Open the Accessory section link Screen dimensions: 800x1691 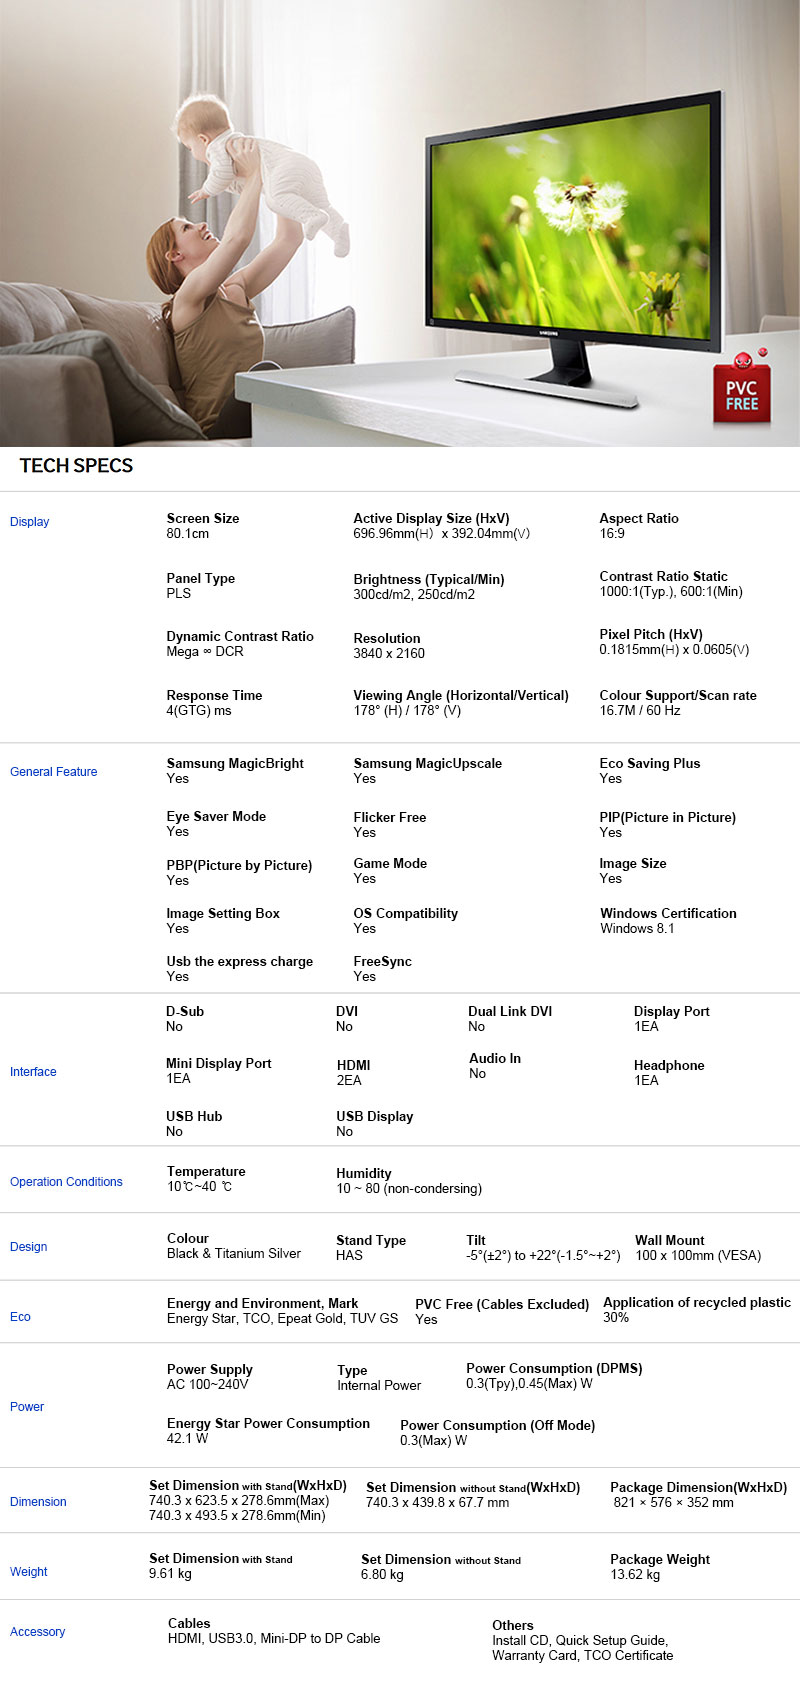click(37, 1631)
